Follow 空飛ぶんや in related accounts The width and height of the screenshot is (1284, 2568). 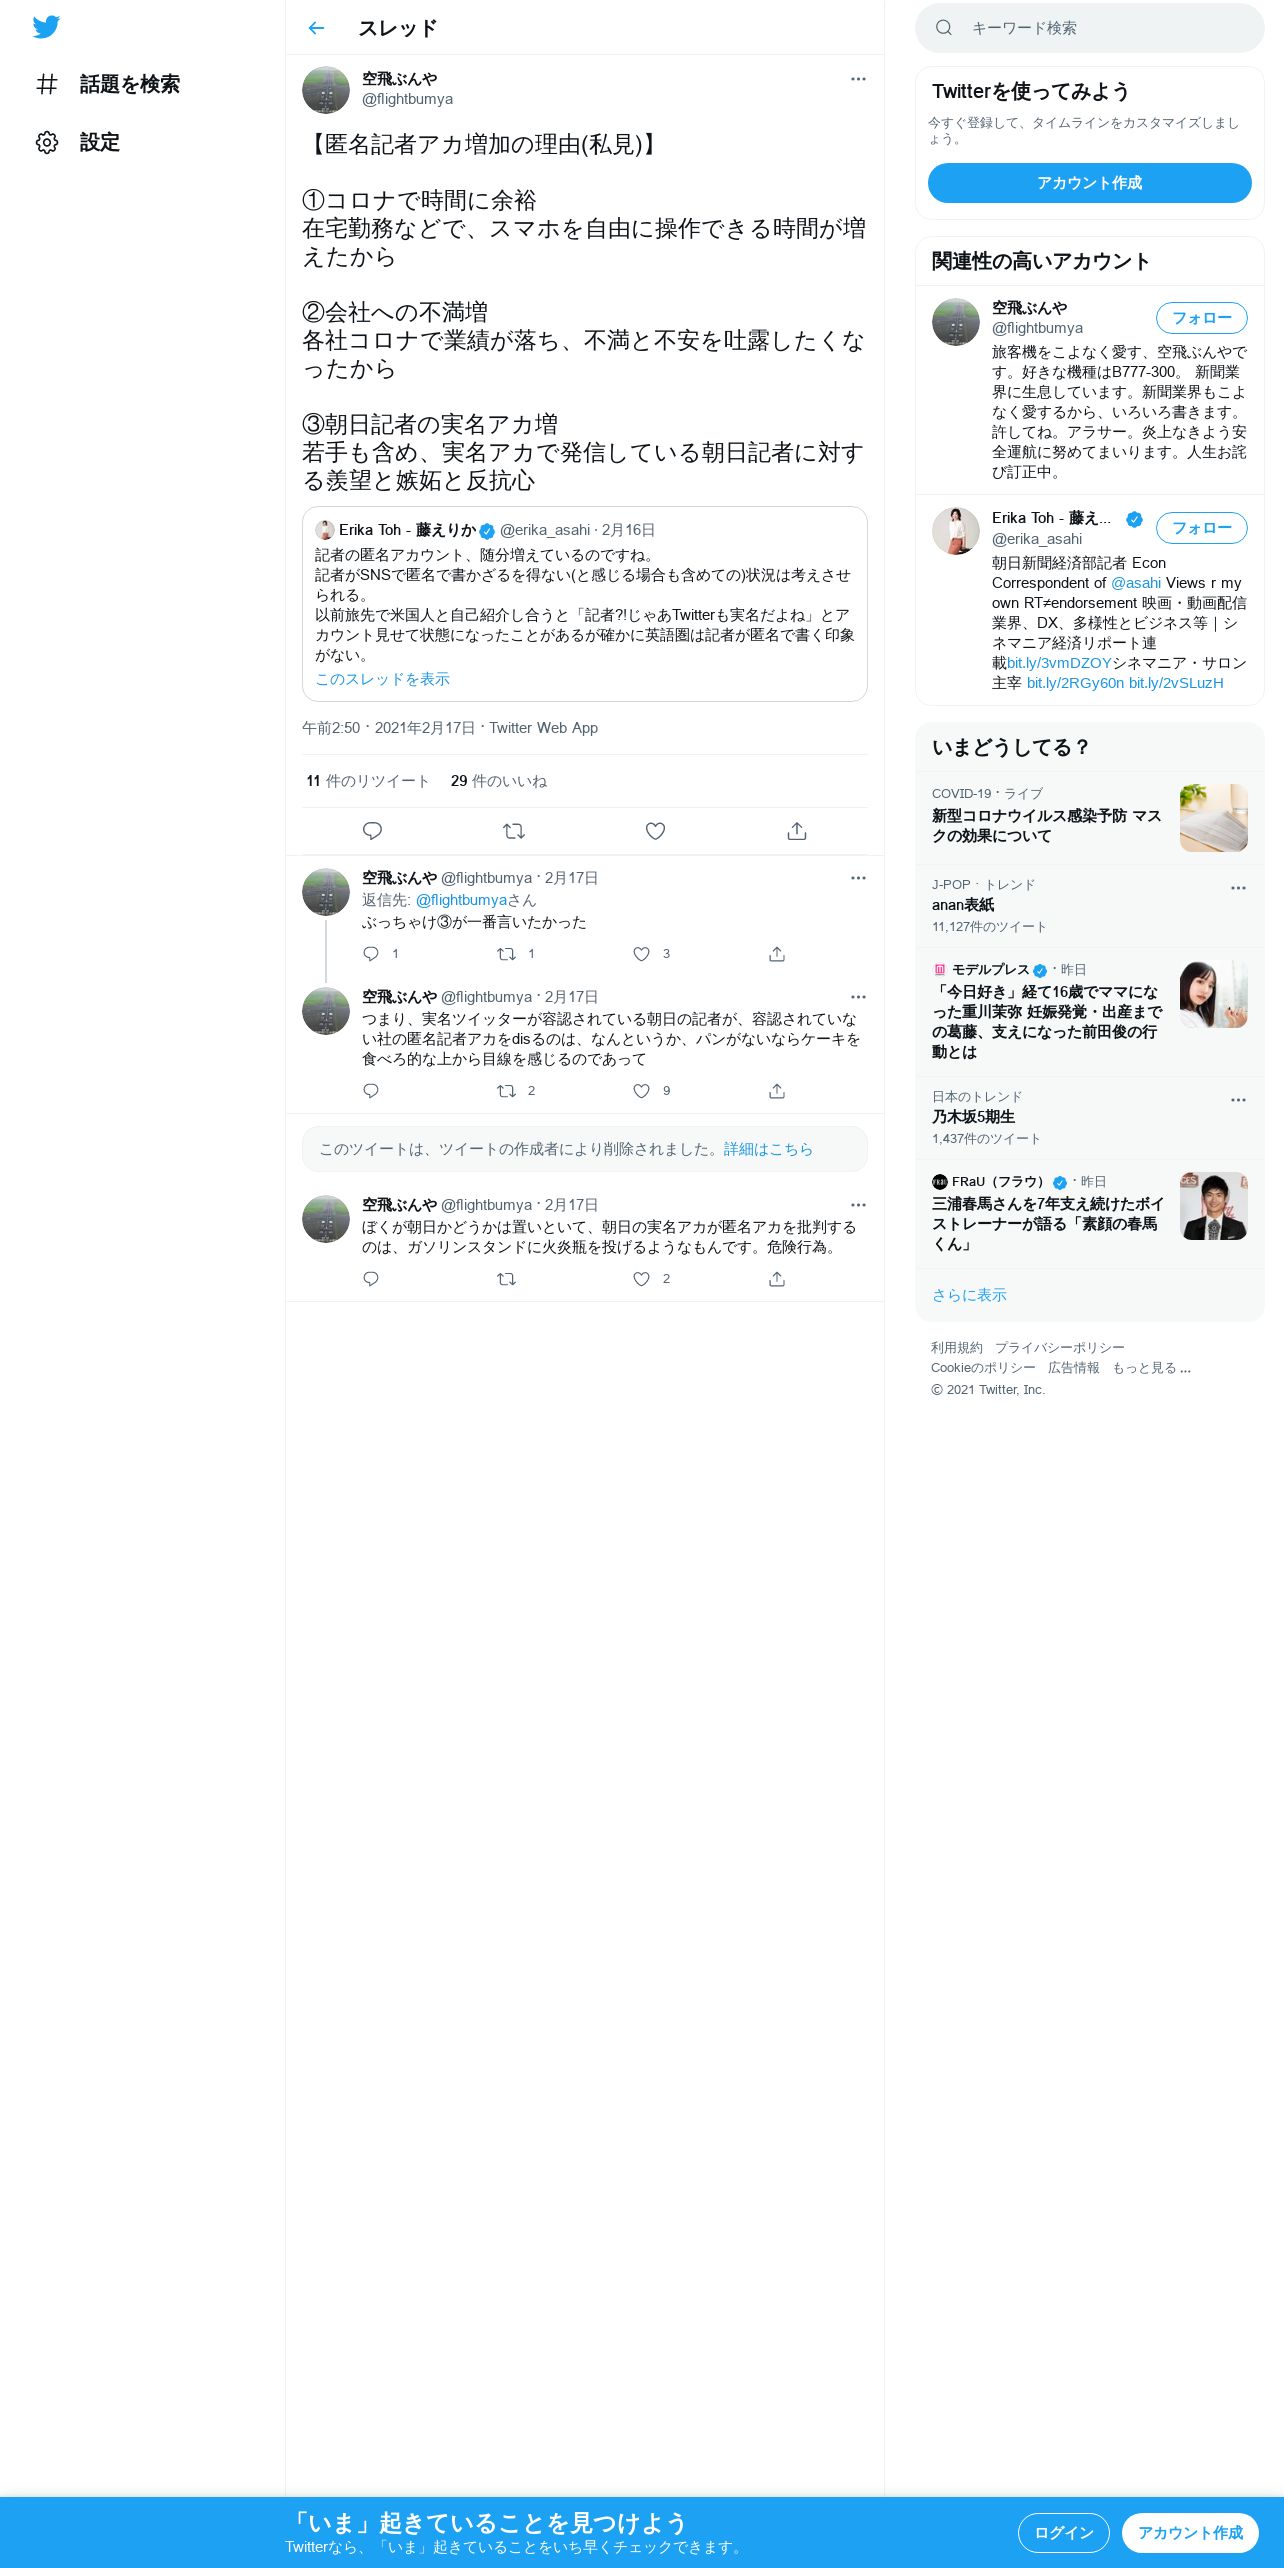pos(1202,318)
